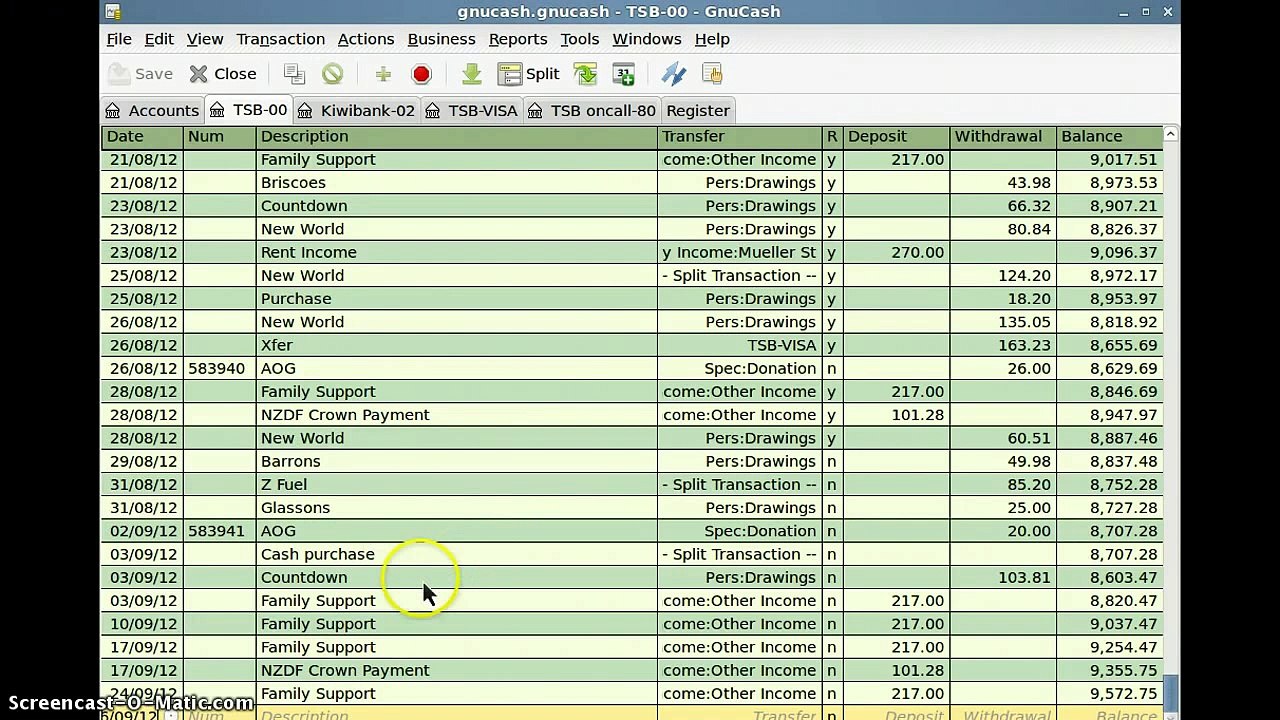Toggle reconcile flag on Cash purchase row
Screen dimensions: 1280x720
pyautogui.click(x=832, y=554)
